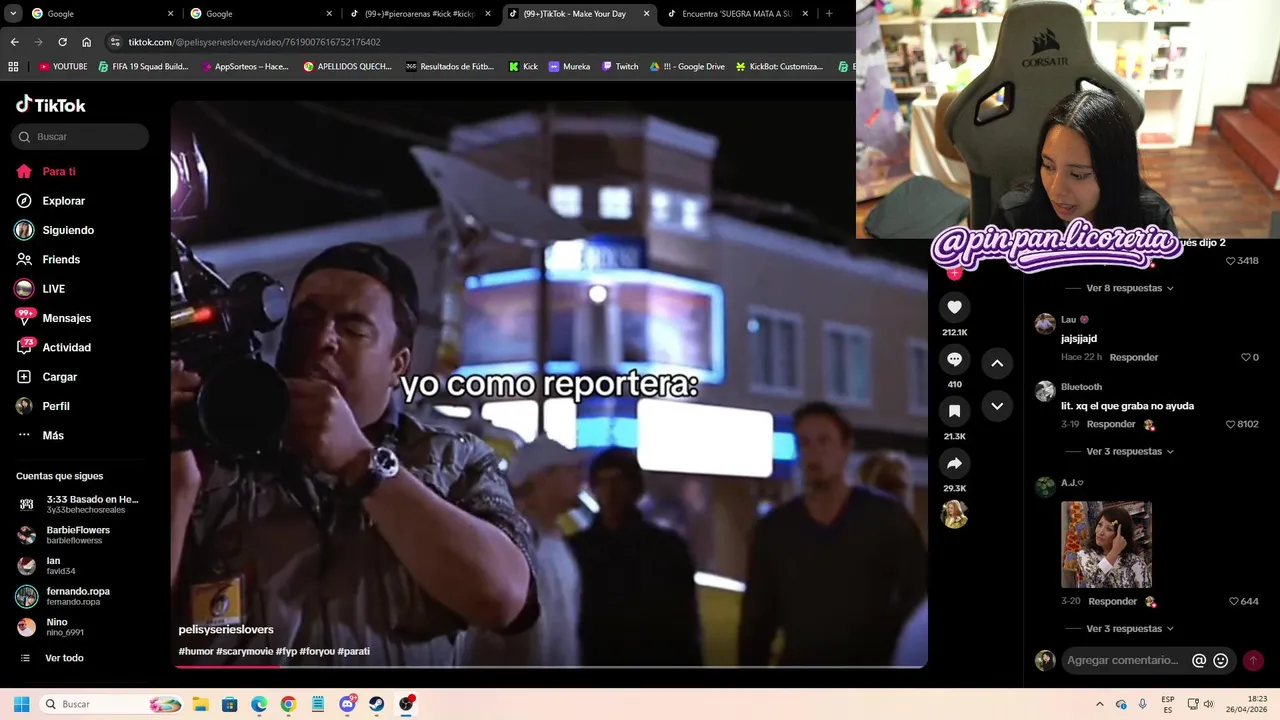Switch to first Google tab
This screenshot has height=720, width=1280.
click(x=100, y=14)
